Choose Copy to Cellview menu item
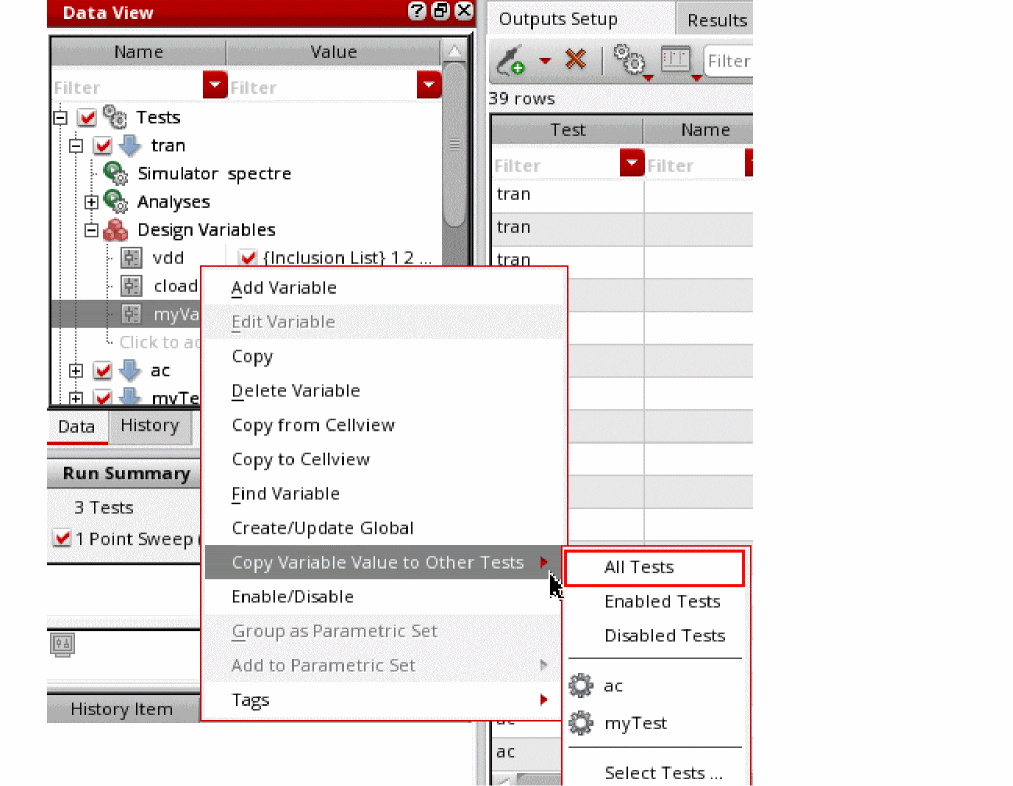The width and height of the screenshot is (1013, 786). (384, 459)
